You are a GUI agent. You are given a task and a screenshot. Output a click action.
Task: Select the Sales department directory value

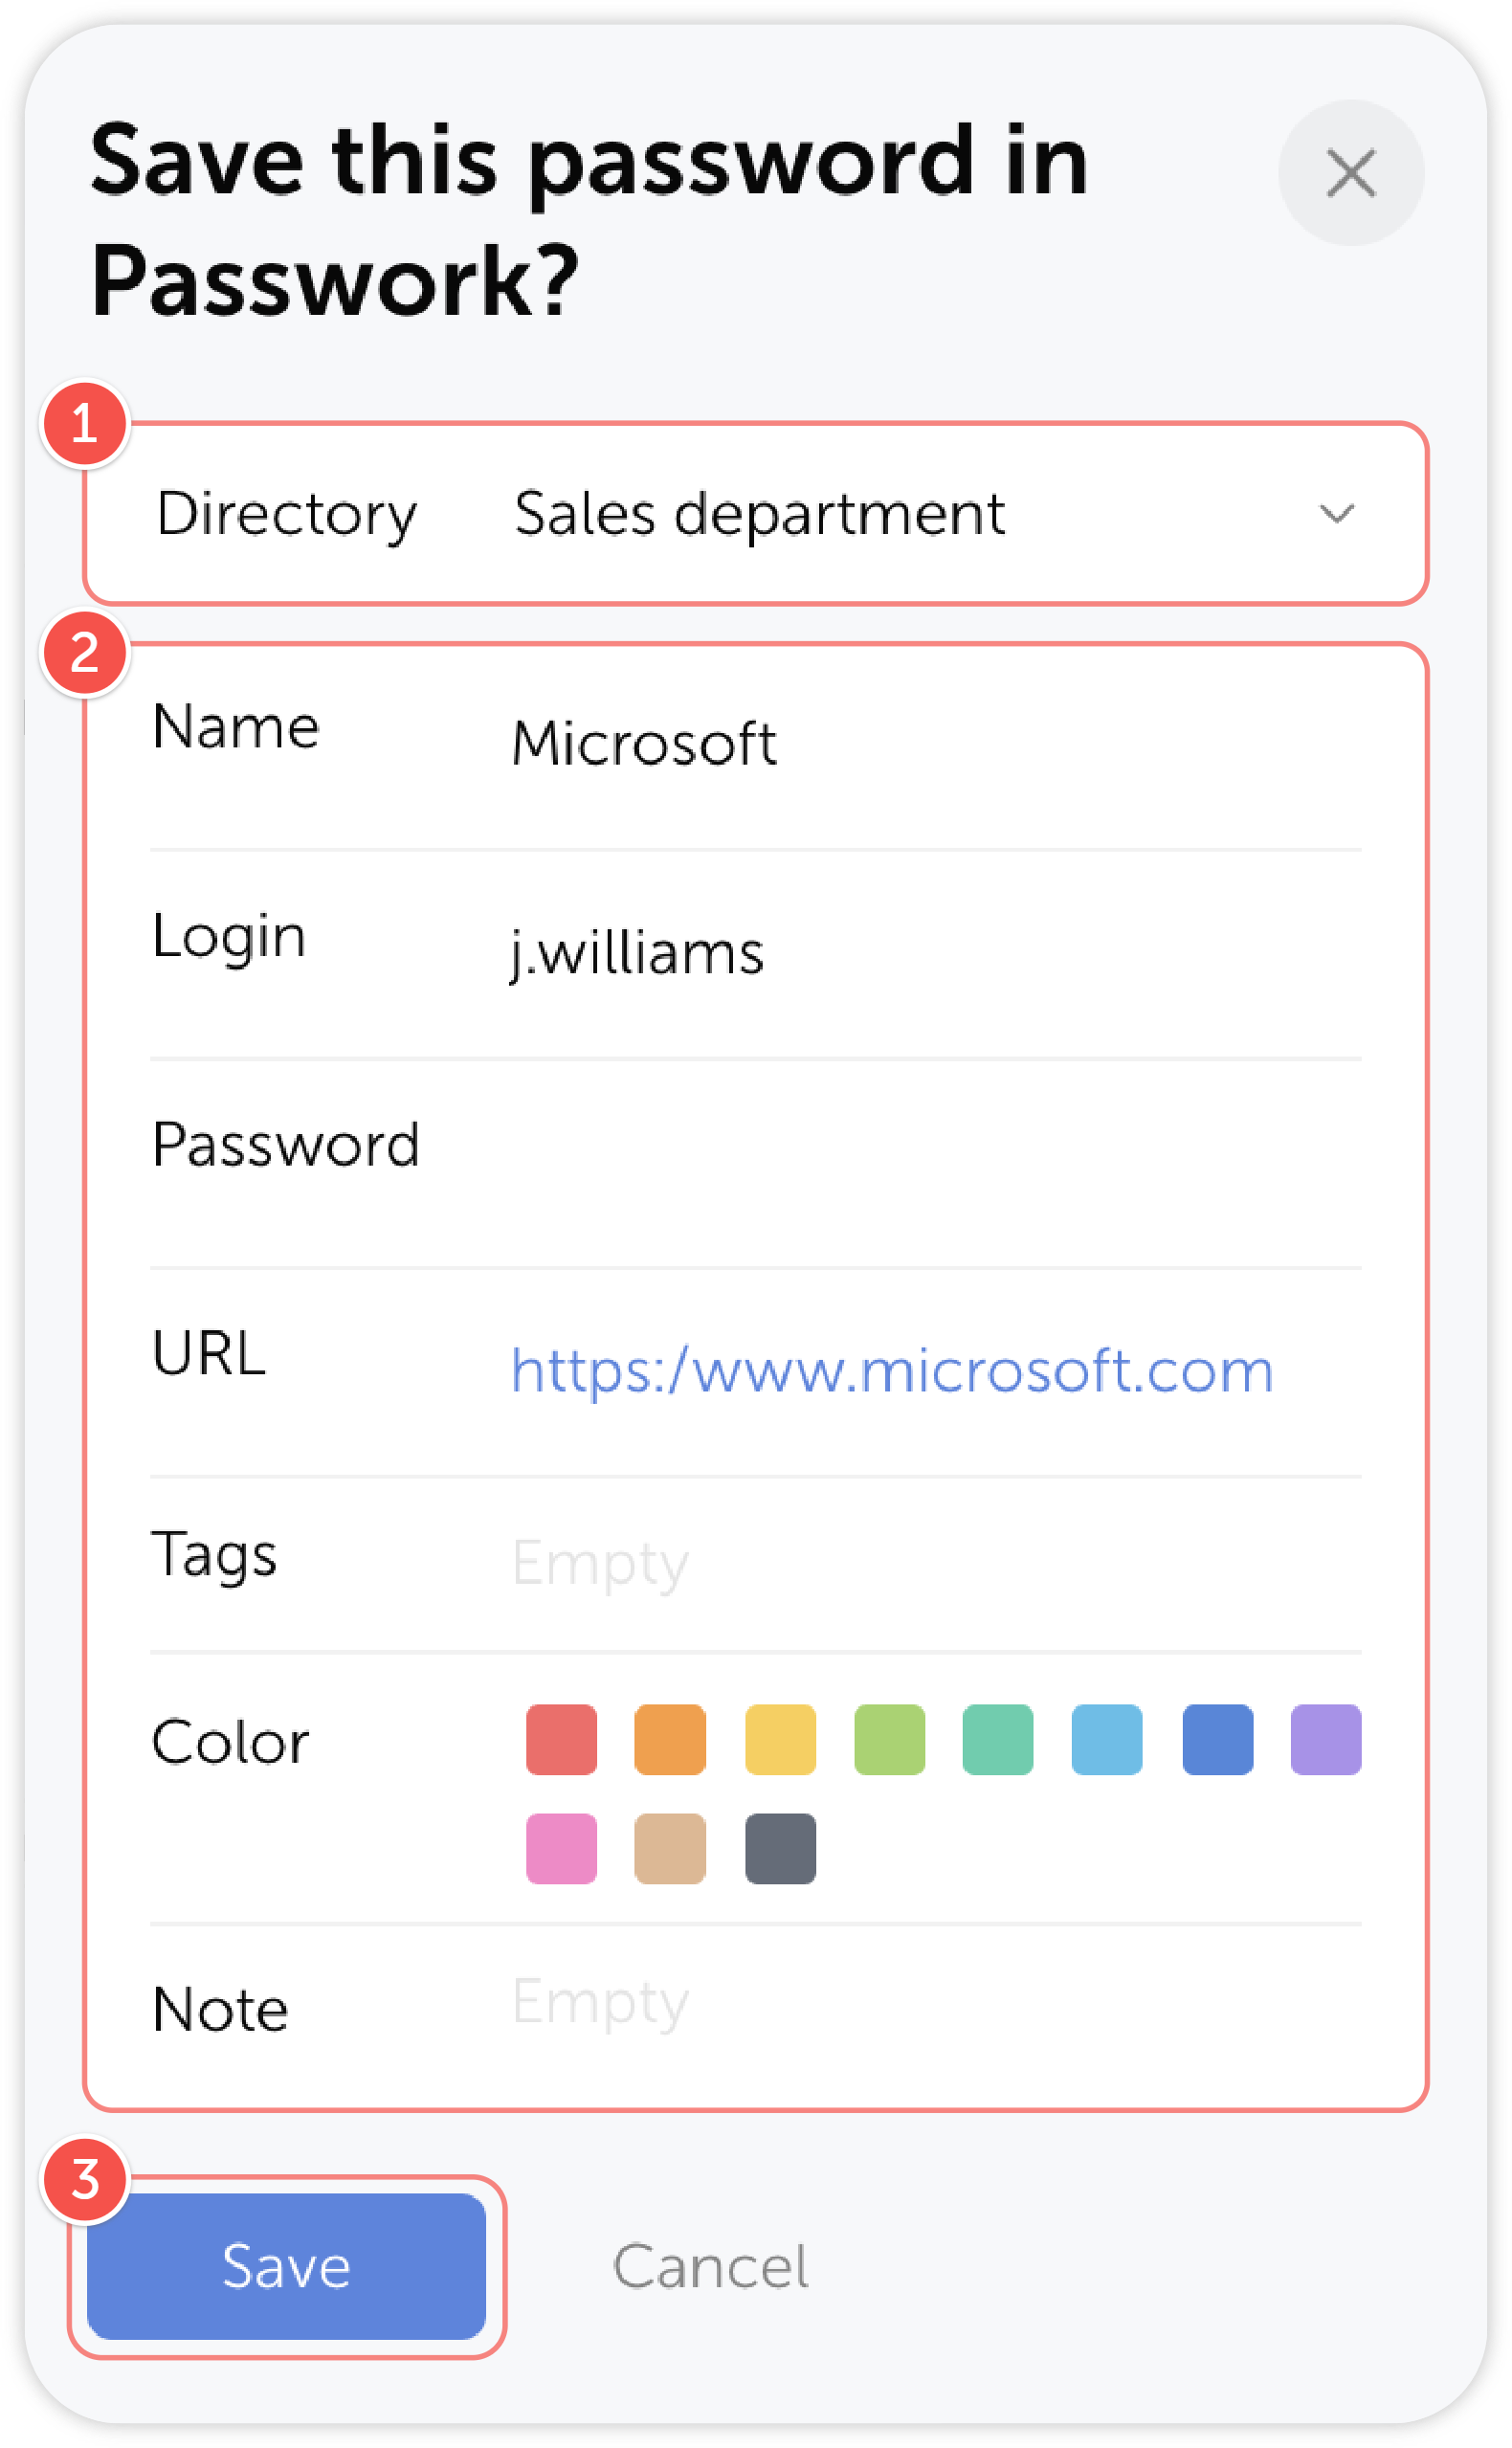pyautogui.click(x=759, y=514)
